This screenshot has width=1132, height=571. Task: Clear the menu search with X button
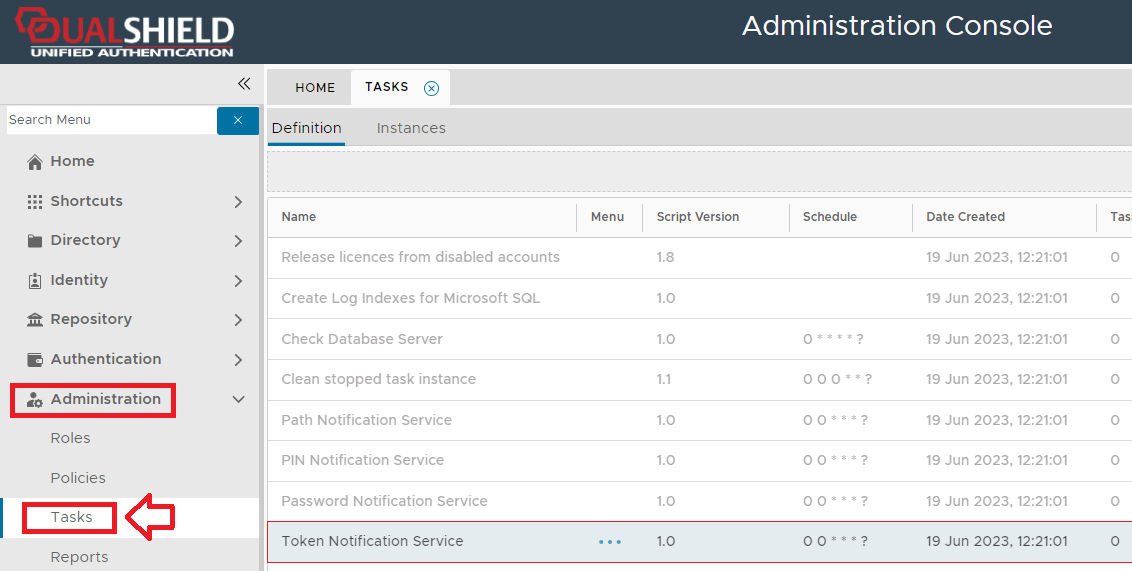[x=238, y=120]
